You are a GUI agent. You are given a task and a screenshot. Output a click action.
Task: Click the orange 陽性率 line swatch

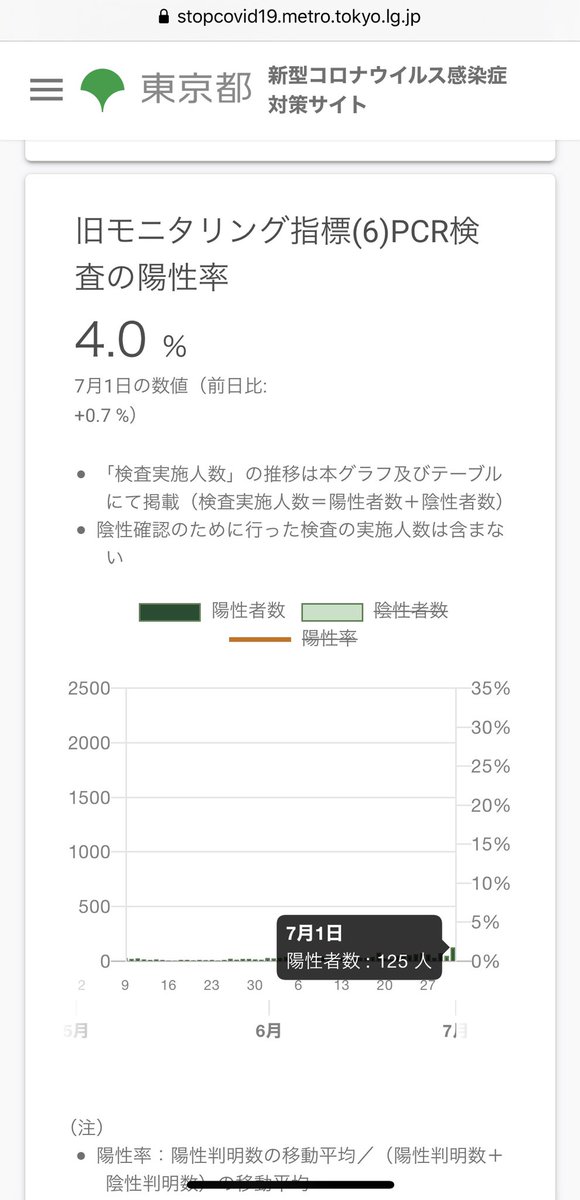(x=260, y=639)
